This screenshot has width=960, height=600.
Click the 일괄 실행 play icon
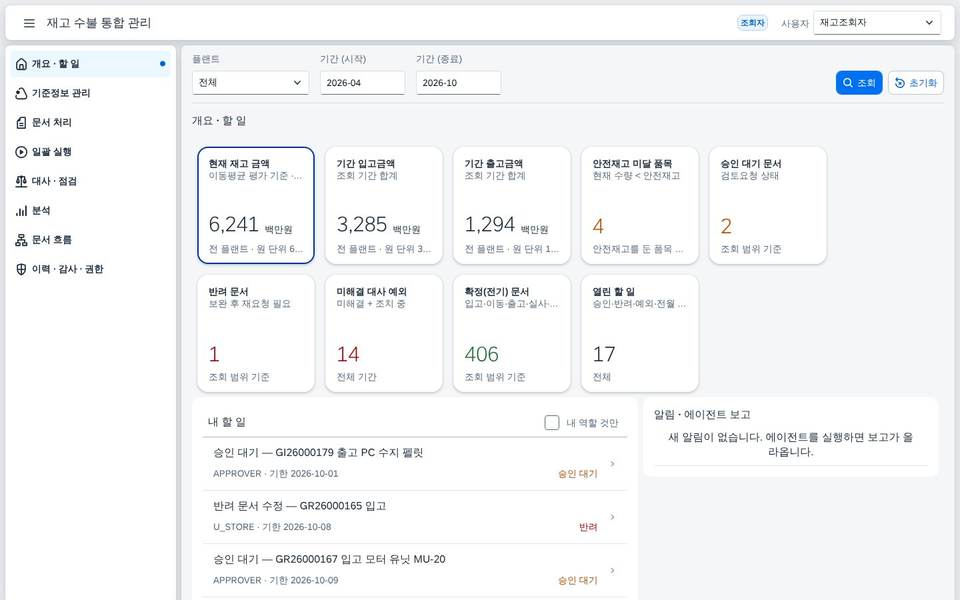click(x=21, y=152)
